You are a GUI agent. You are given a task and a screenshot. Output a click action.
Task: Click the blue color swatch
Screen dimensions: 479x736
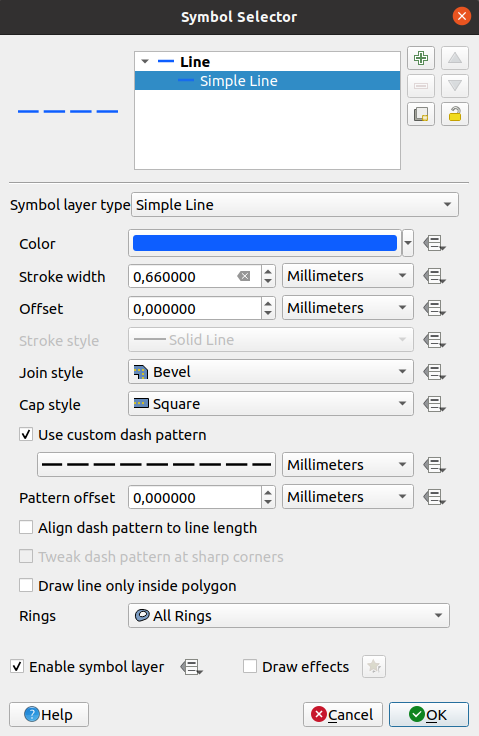(265, 243)
